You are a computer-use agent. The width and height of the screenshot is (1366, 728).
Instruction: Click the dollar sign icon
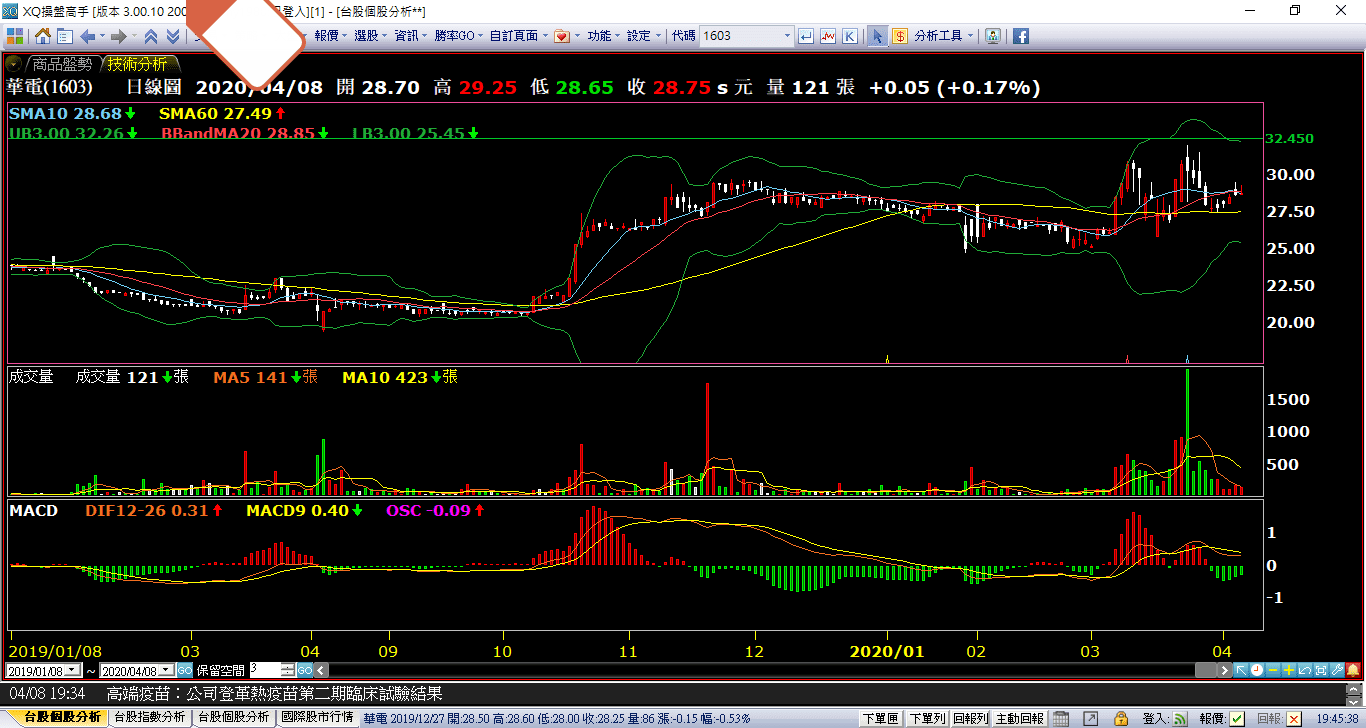click(x=899, y=36)
